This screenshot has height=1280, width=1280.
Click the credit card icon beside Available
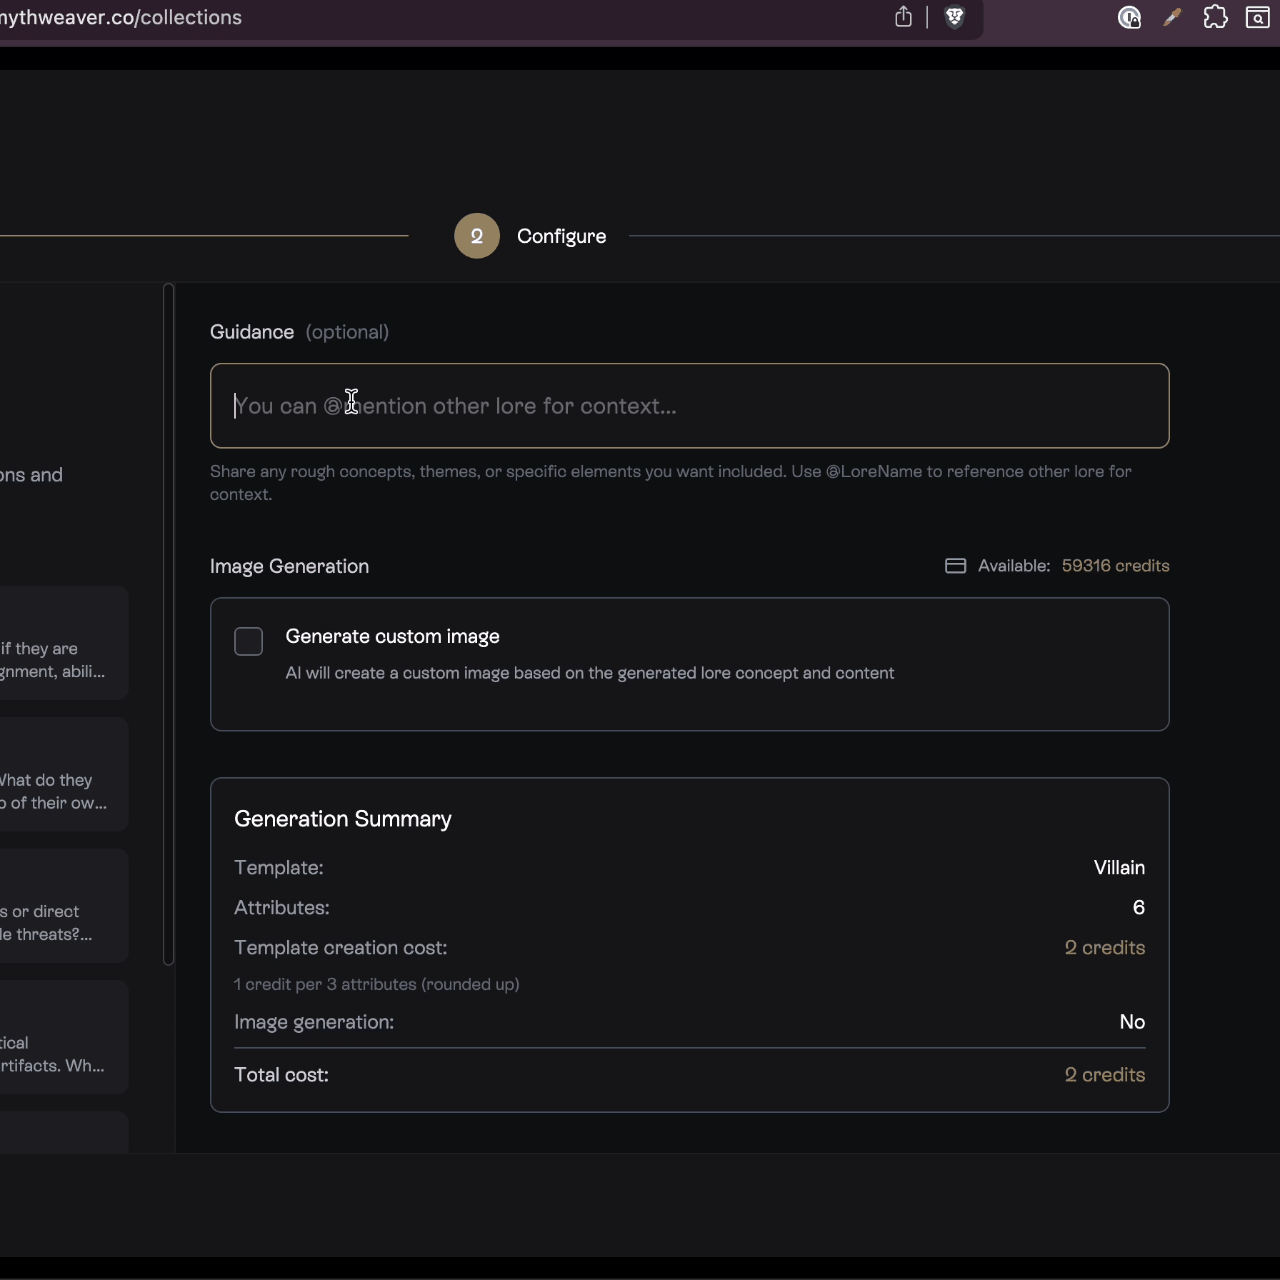[955, 566]
